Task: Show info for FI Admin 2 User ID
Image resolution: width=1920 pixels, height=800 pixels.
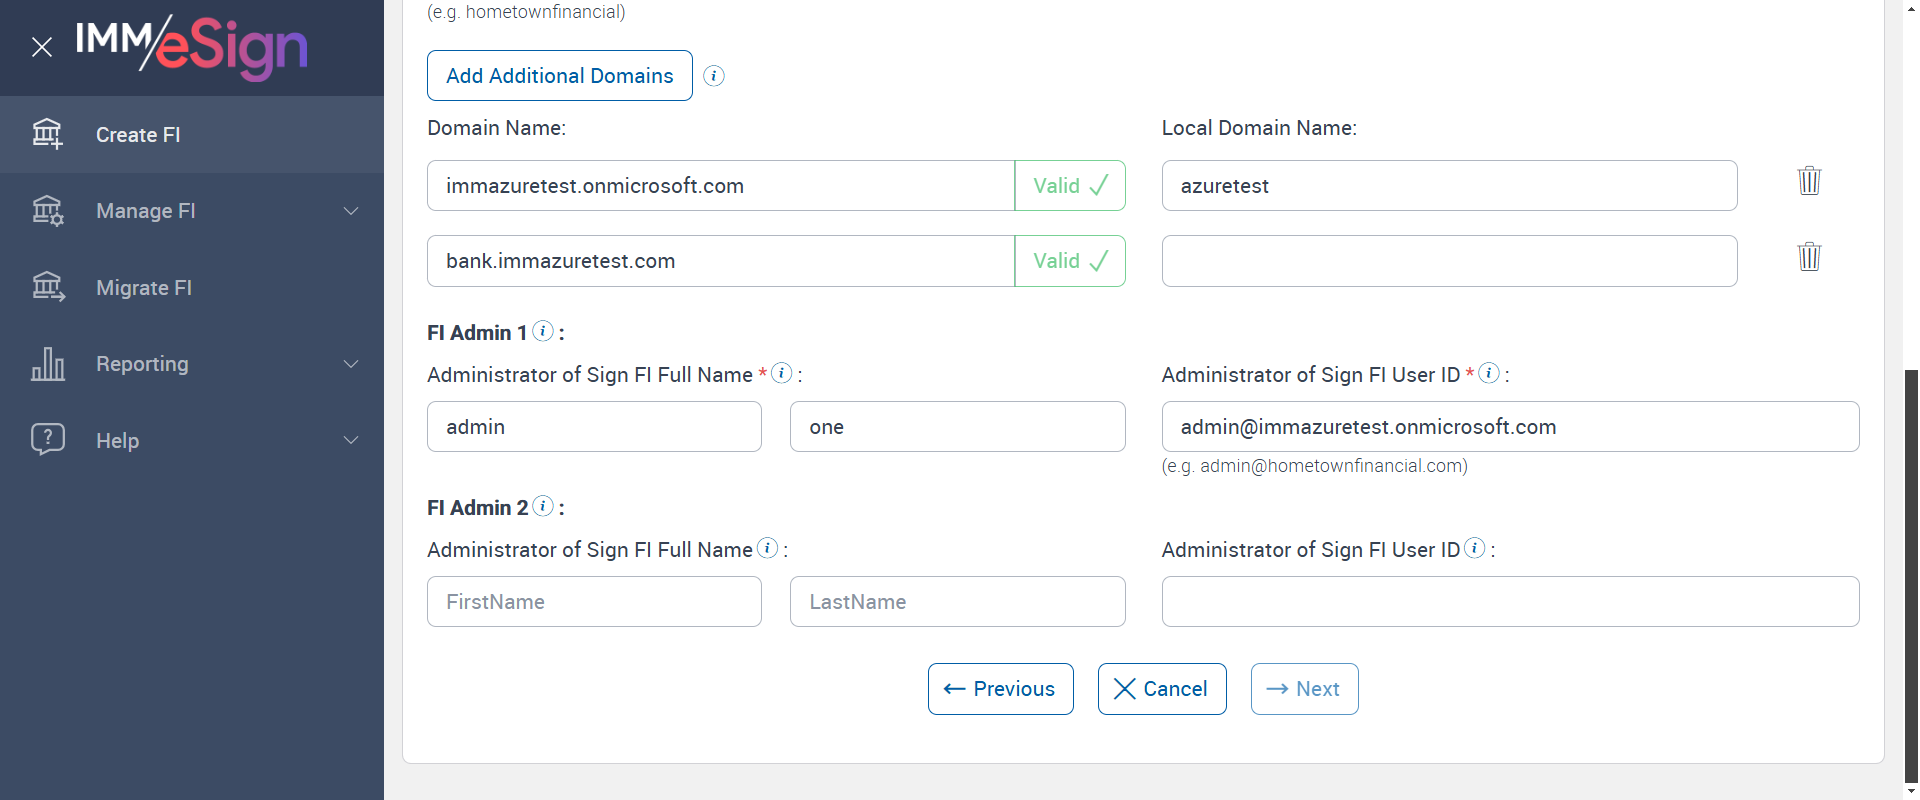Action: [x=1475, y=548]
